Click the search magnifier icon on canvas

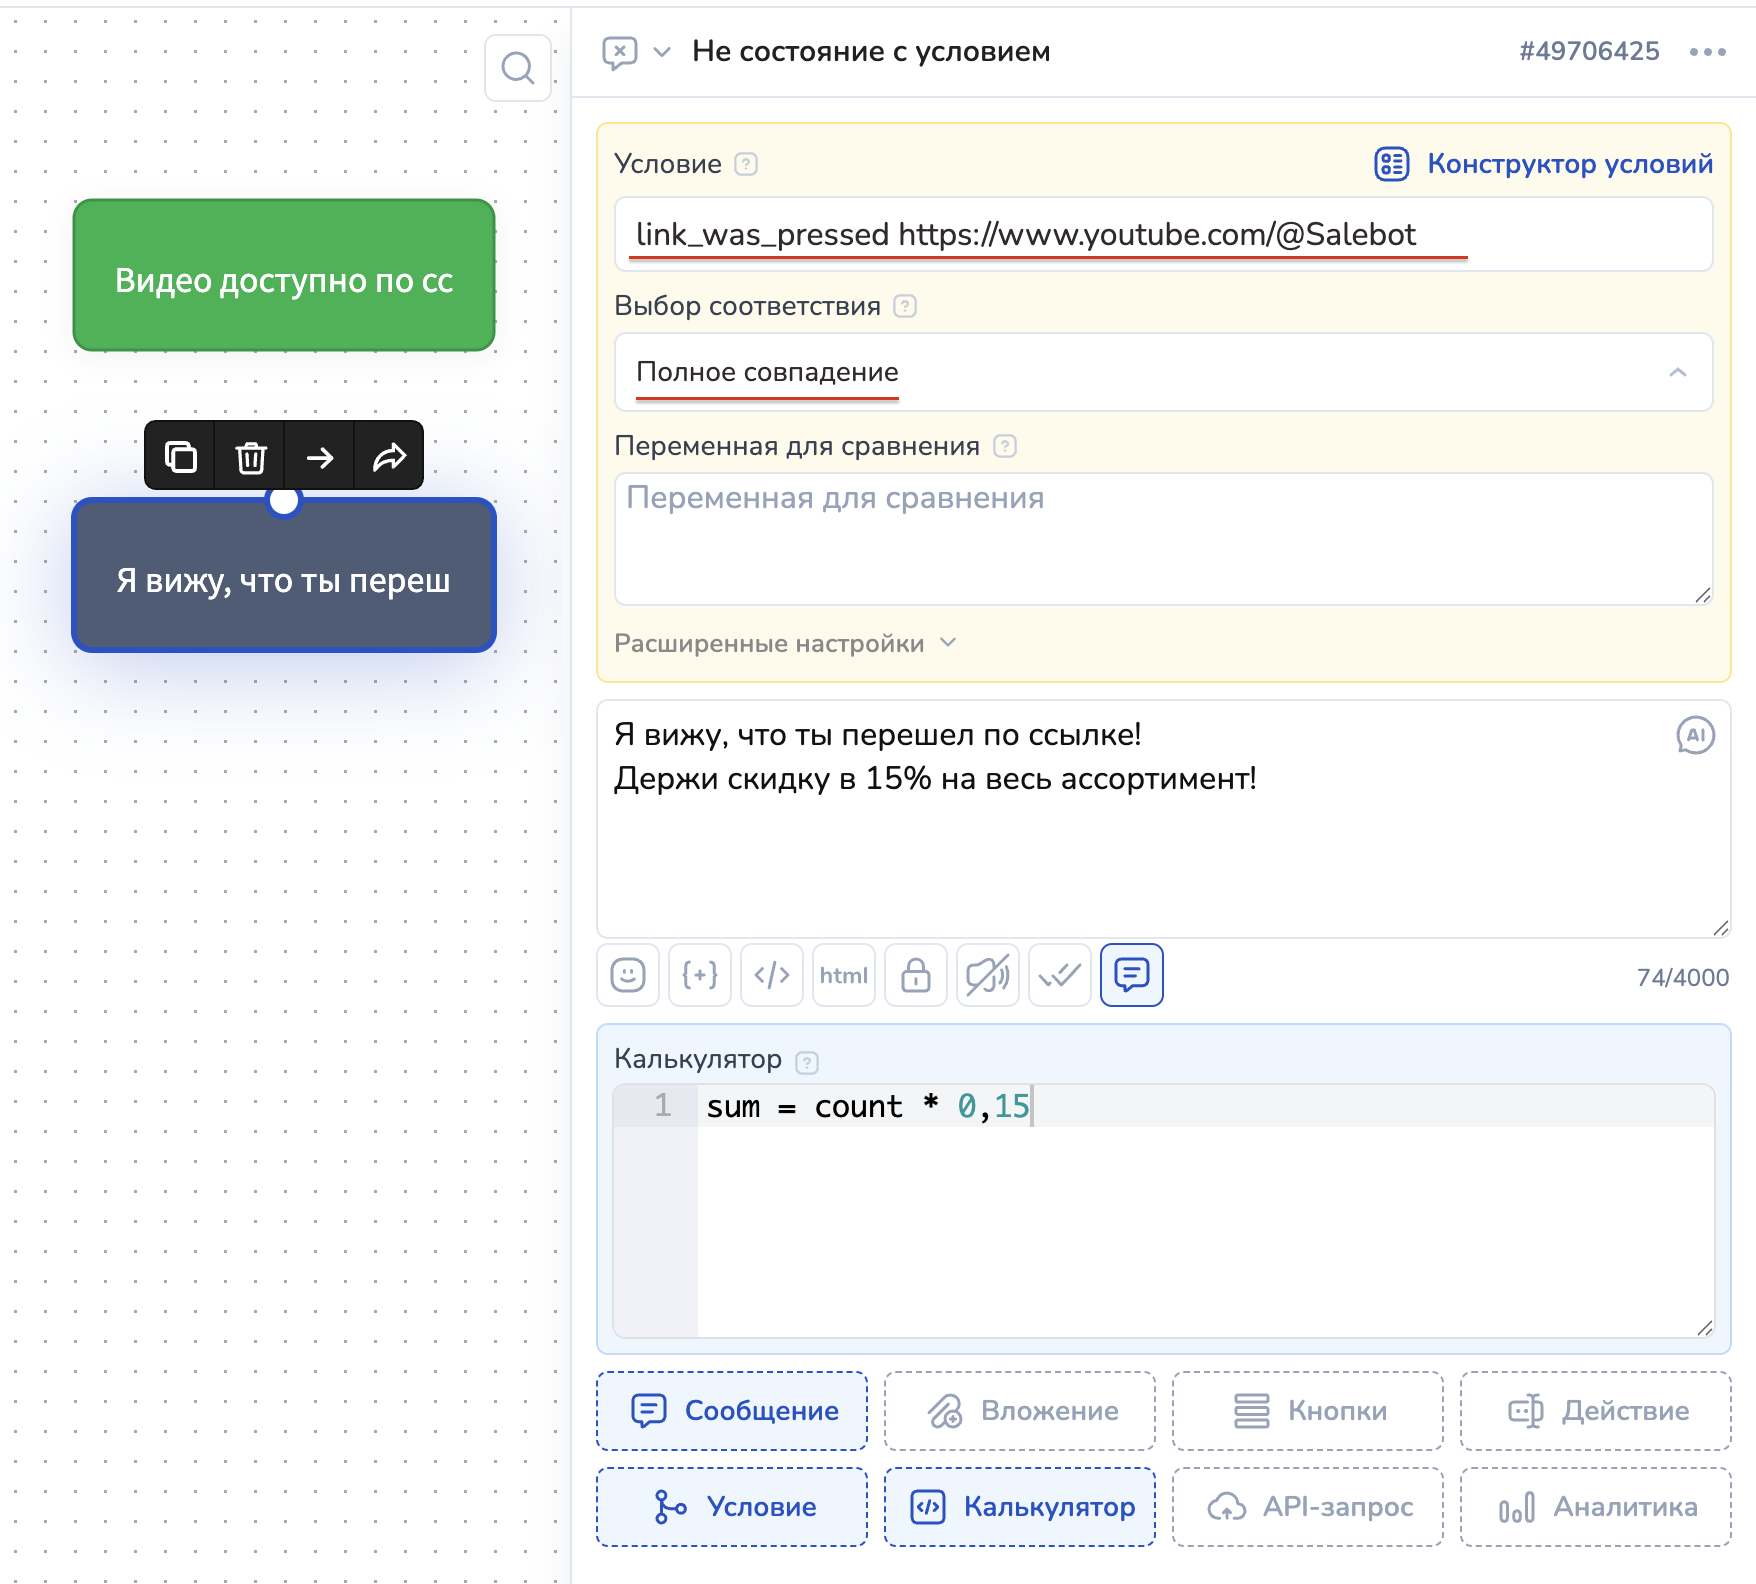click(518, 68)
